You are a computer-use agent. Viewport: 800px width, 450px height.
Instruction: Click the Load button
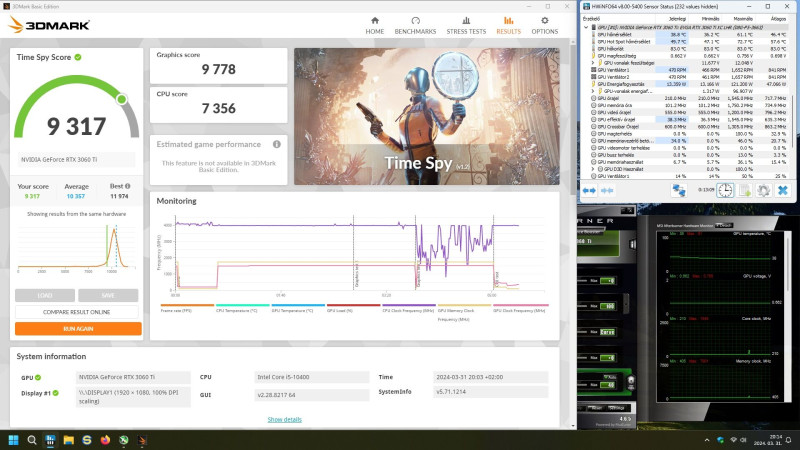[x=45, y=295]
